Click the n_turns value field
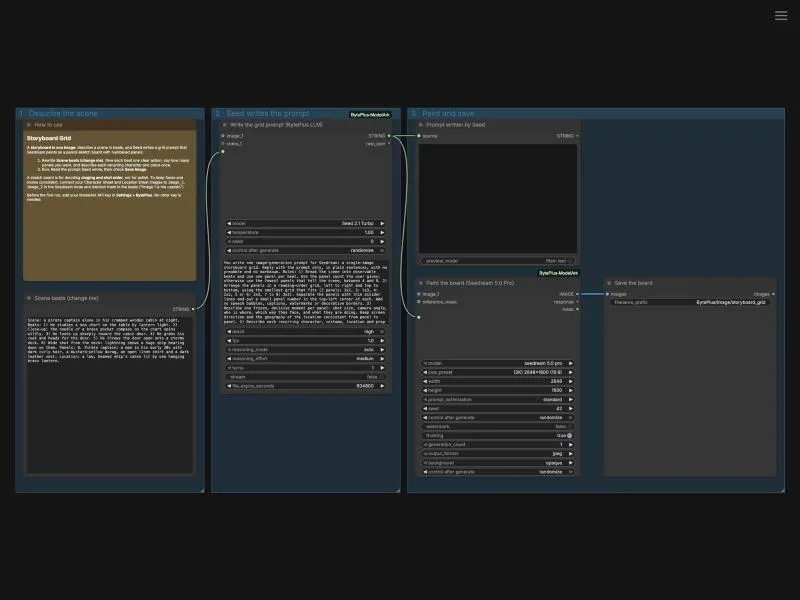This screenshot has height=600, width=800. (305, 368)
